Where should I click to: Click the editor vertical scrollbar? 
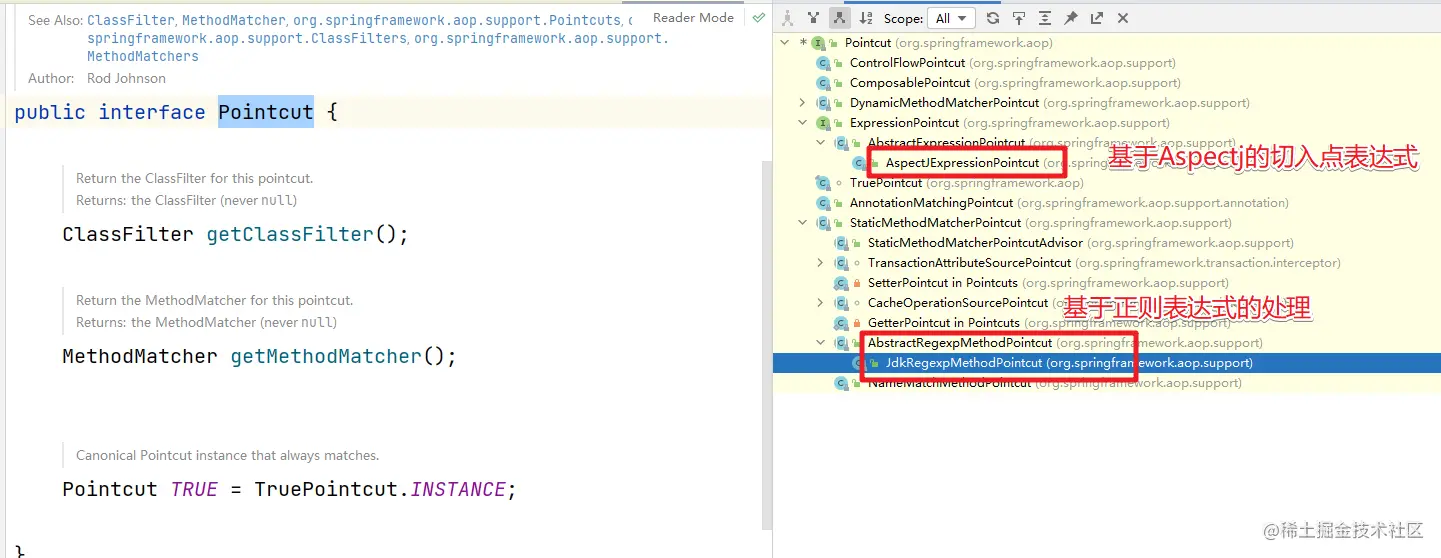click(x=767, y=344)
